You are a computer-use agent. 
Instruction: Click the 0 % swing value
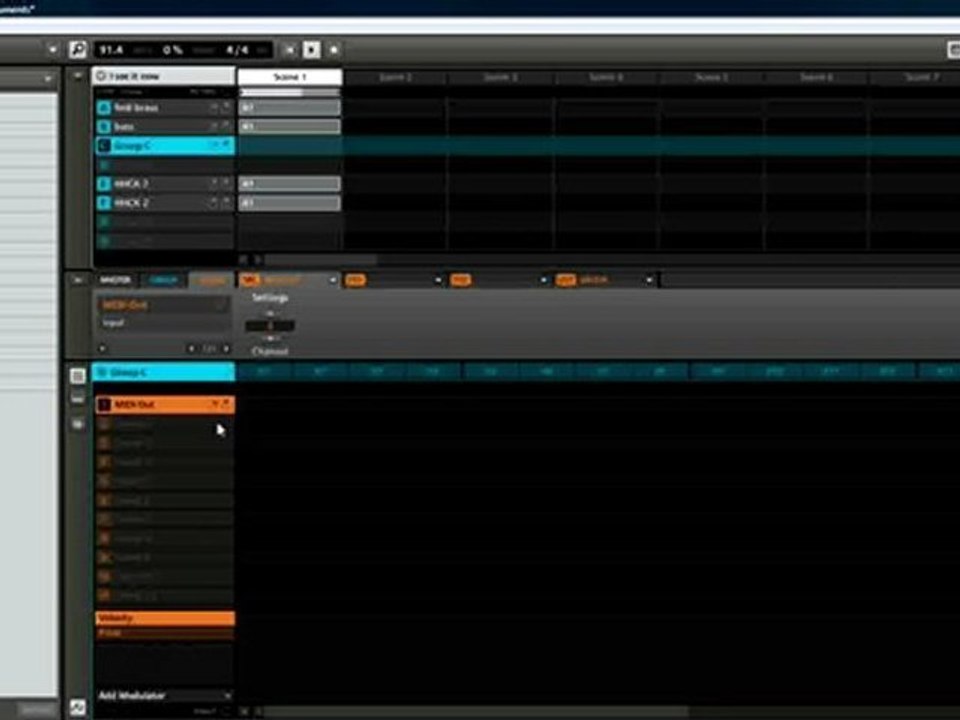tap(173, 50)
